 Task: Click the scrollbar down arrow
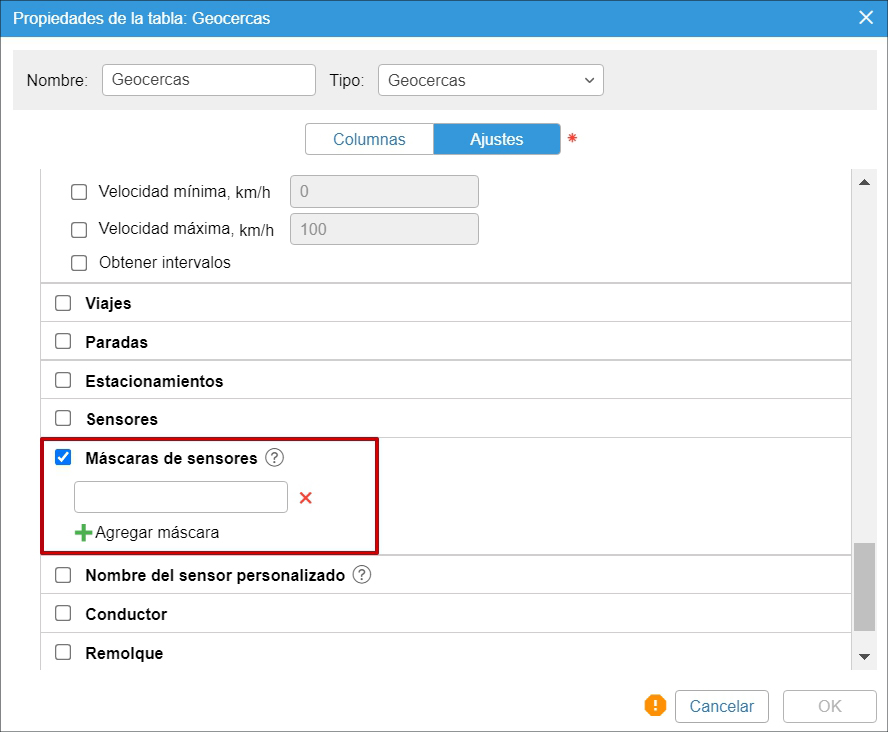(x=864, y=657)
